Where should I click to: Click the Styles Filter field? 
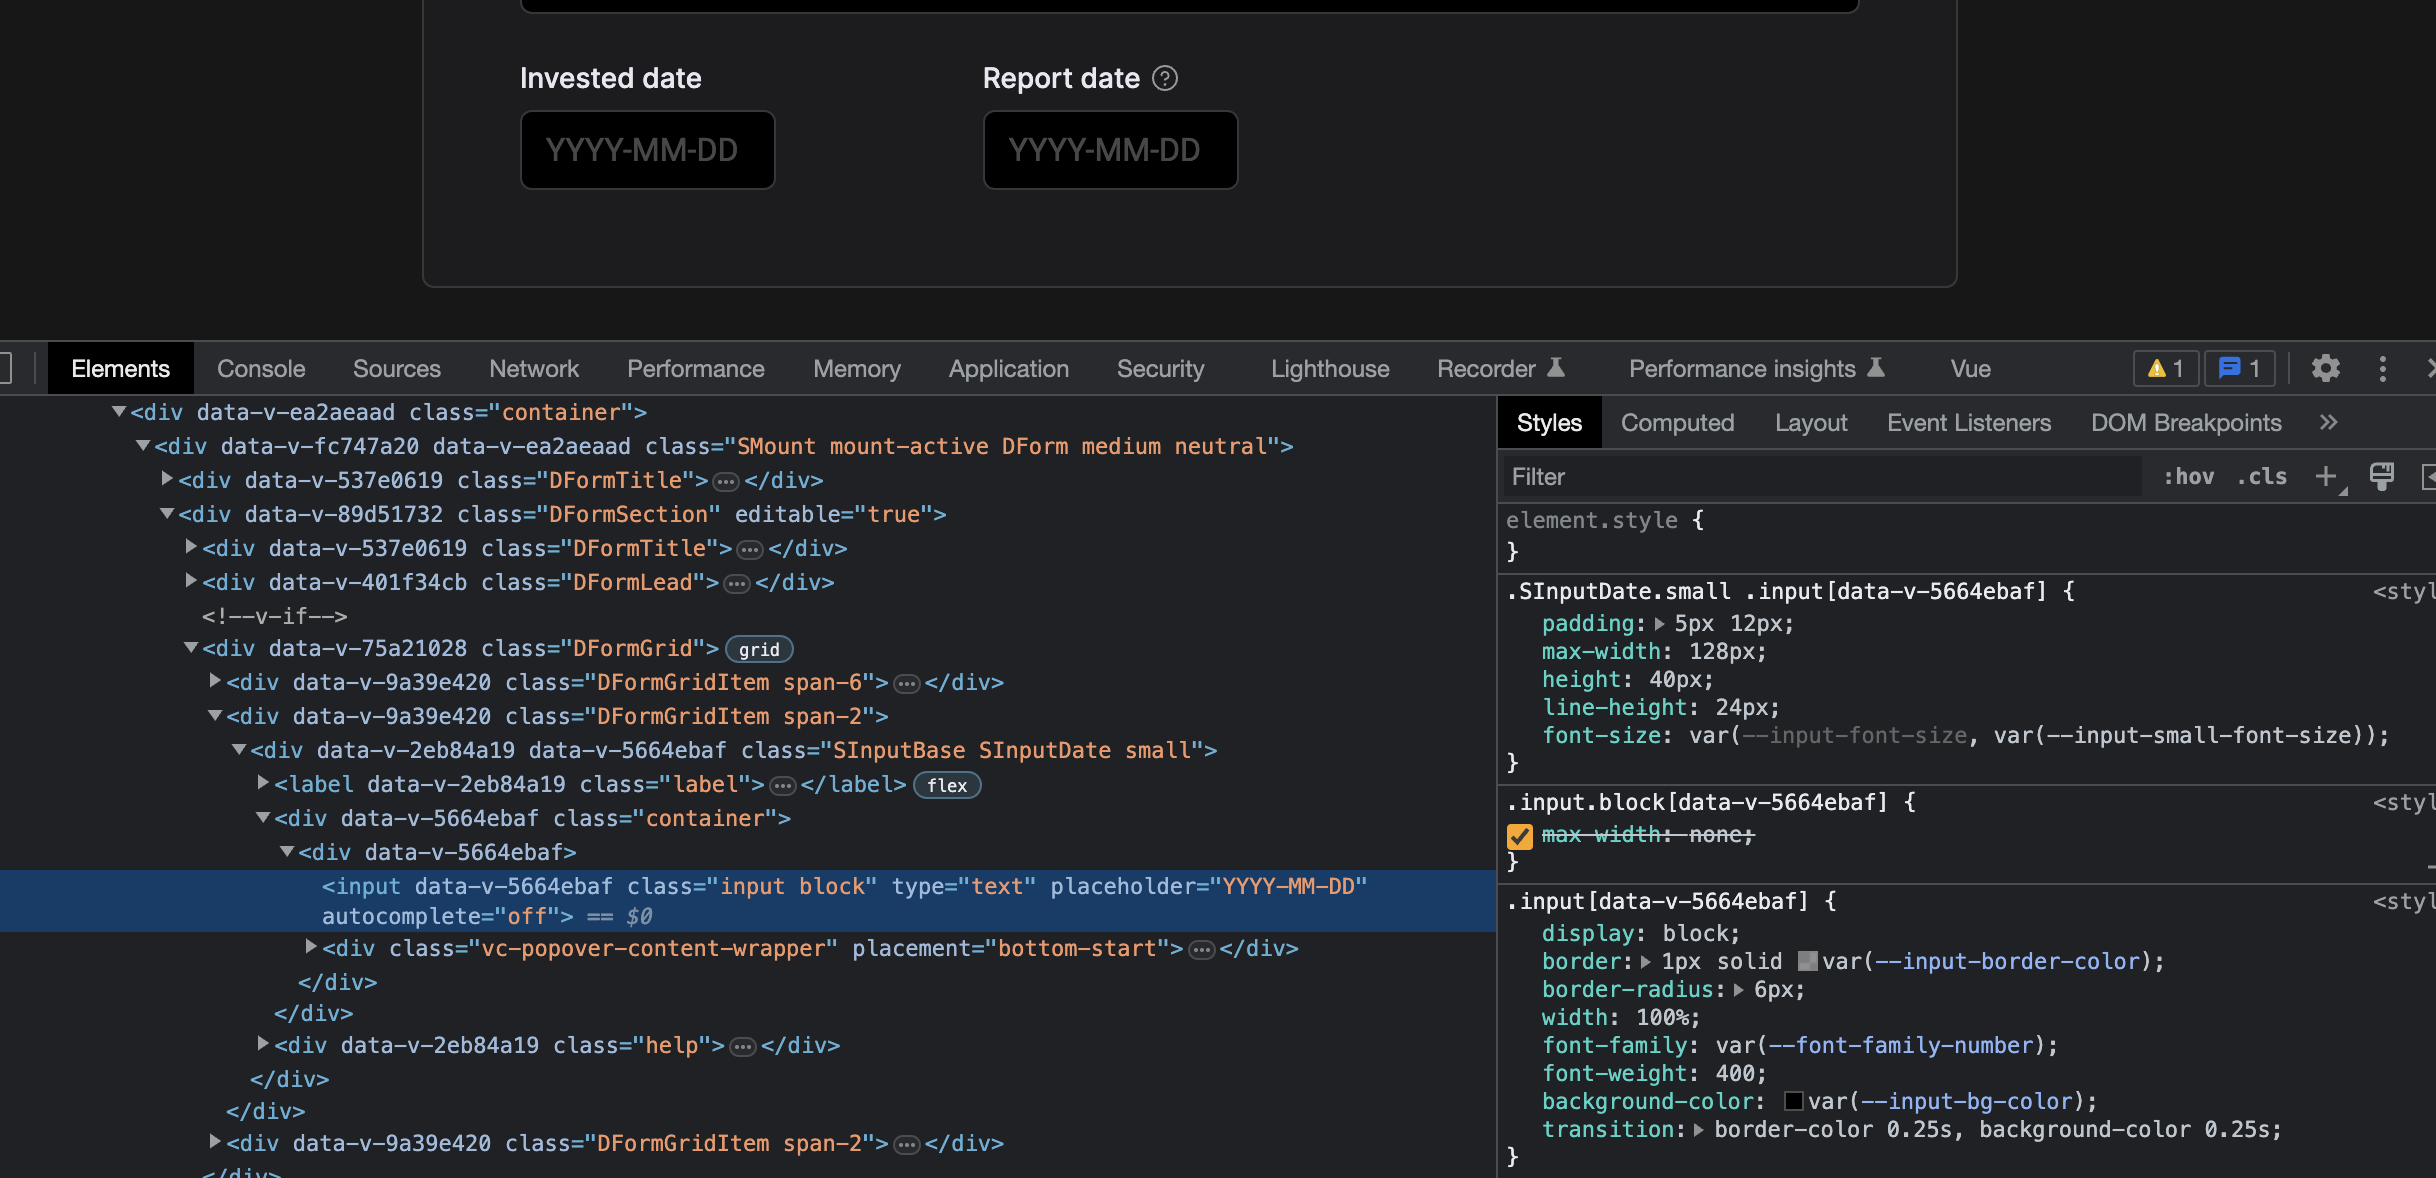1820,477
